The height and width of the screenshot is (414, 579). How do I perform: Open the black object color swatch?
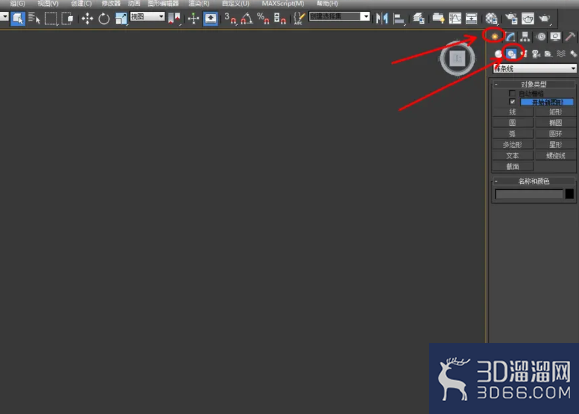pyautogui.click(x=569, y=194)
